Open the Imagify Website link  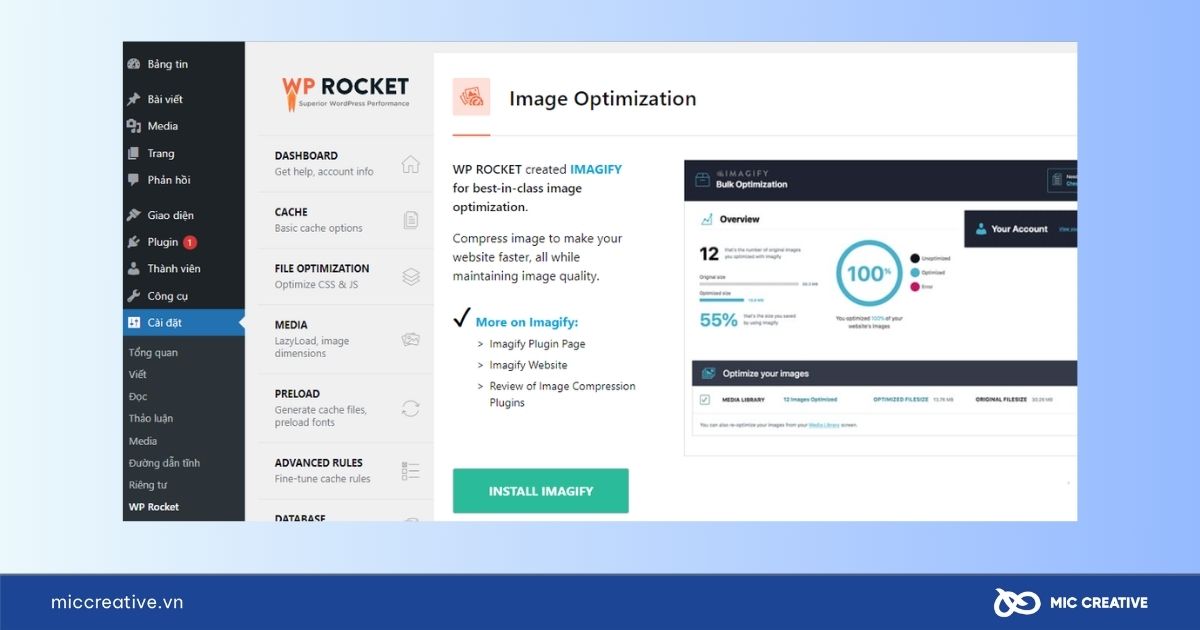point(528,365)
